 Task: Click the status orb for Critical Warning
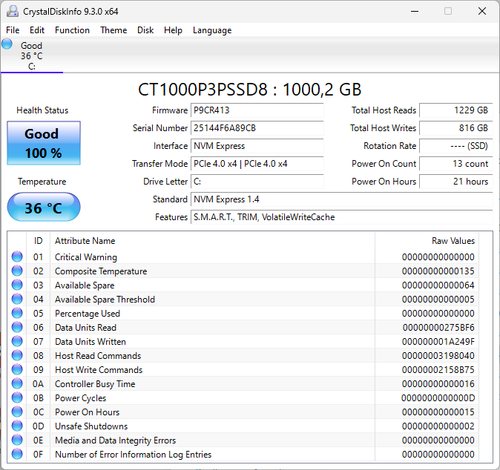17,257
